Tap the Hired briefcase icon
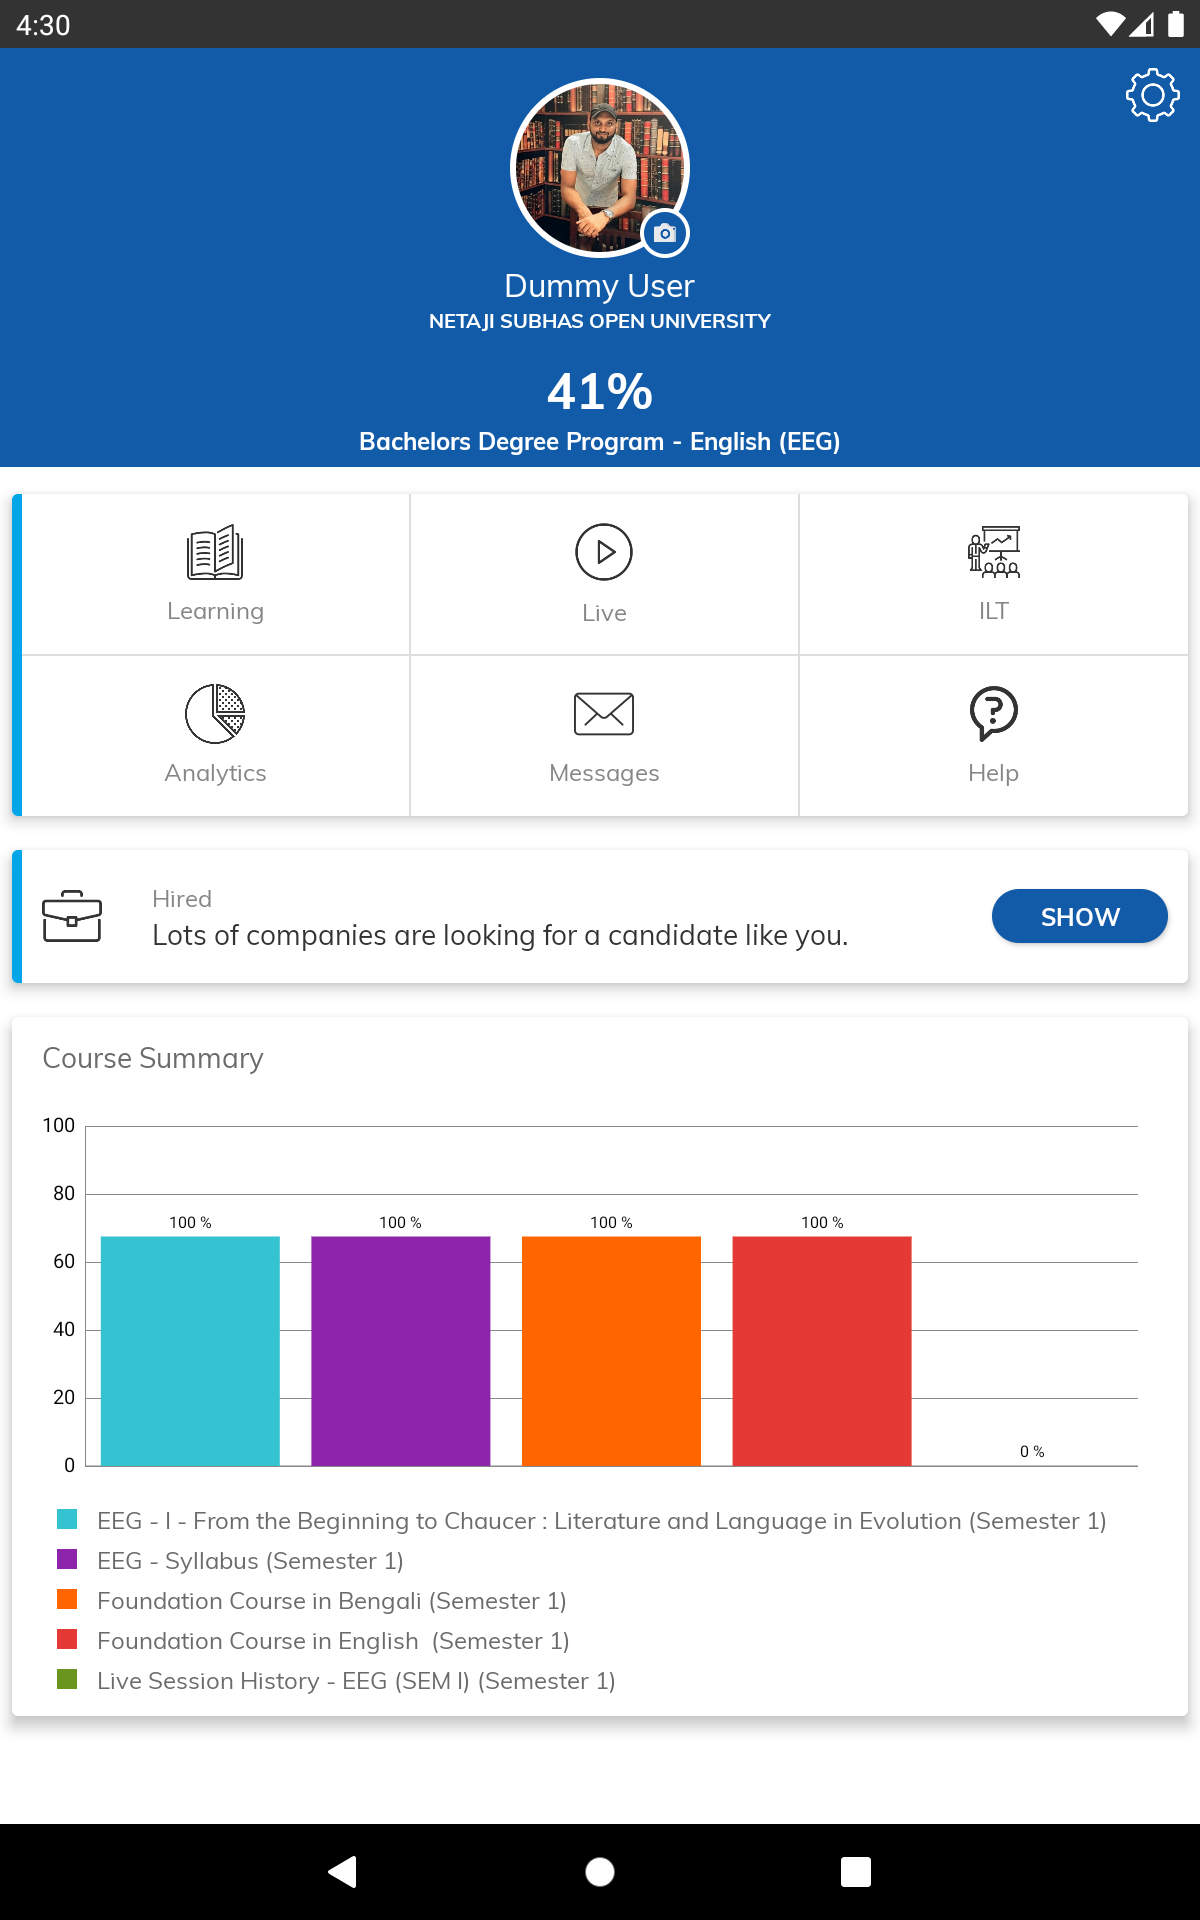This screenshot has height=1920, width=1200. (x=72, y=916)
